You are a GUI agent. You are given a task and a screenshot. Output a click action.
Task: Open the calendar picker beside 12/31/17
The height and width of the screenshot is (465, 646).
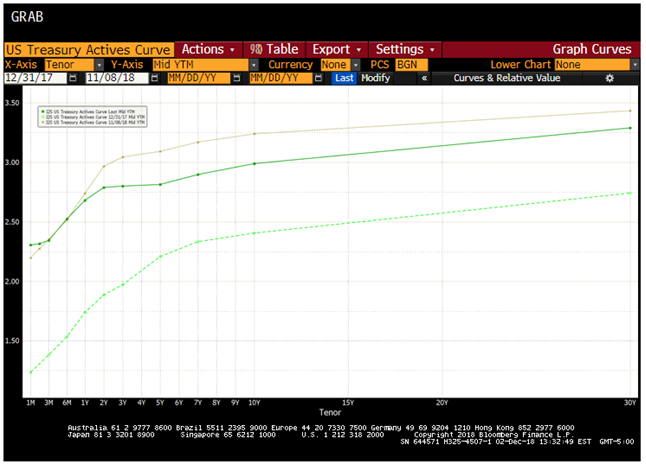coord(73,78)
